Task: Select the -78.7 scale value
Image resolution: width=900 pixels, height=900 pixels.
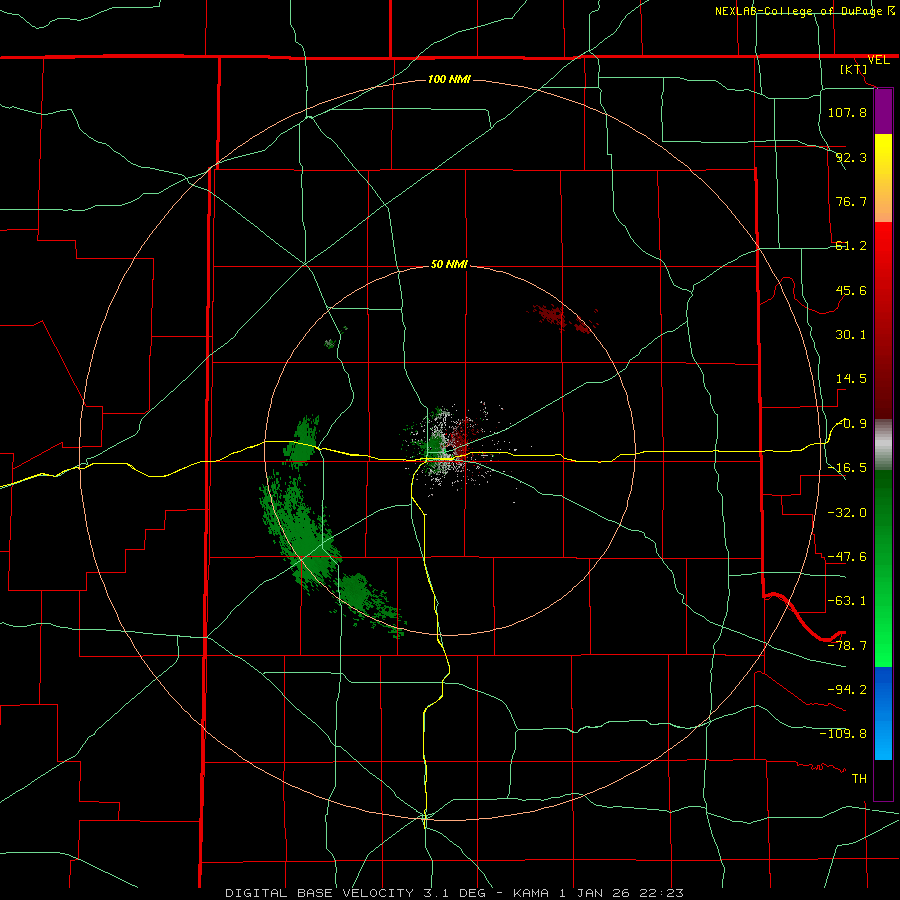Action: click(847, 646)
